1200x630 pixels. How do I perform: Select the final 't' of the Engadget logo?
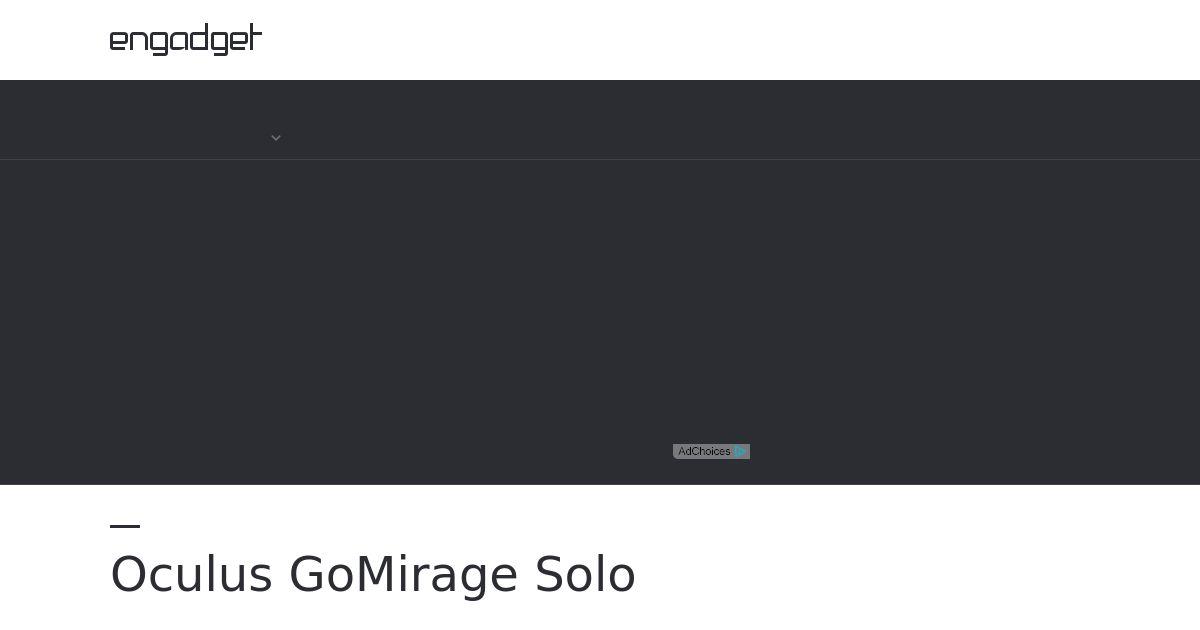pos(254,38)
